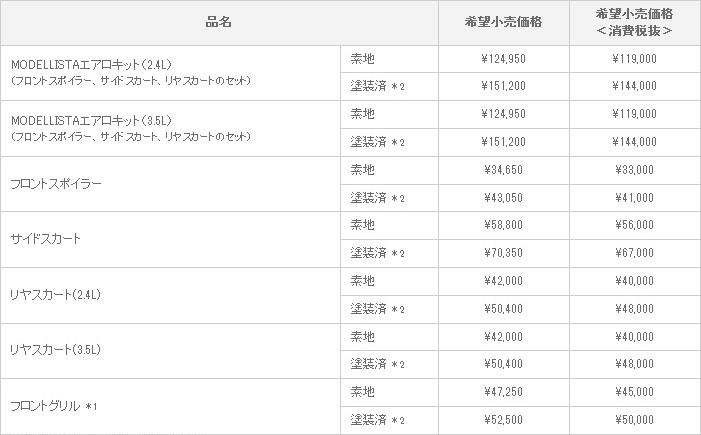Click the フロントスポイラー row label
701x435 pixels.
click(x=56, y=184)
